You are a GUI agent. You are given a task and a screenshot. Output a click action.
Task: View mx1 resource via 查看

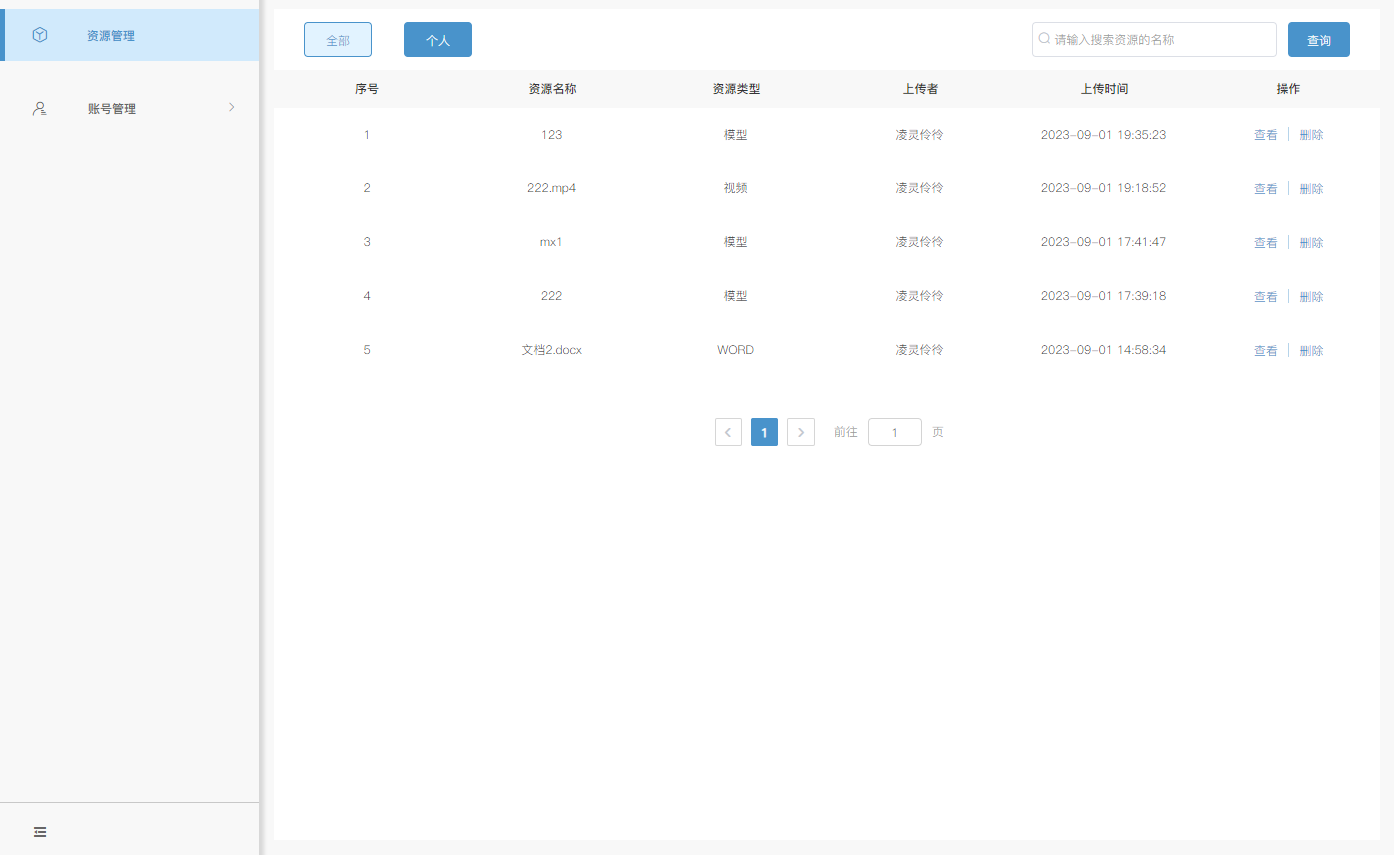tap(1266, 243)
